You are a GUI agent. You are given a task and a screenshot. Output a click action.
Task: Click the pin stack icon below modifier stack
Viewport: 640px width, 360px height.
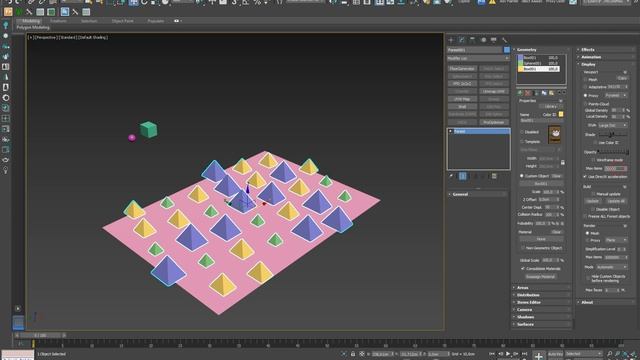[451, 176]
